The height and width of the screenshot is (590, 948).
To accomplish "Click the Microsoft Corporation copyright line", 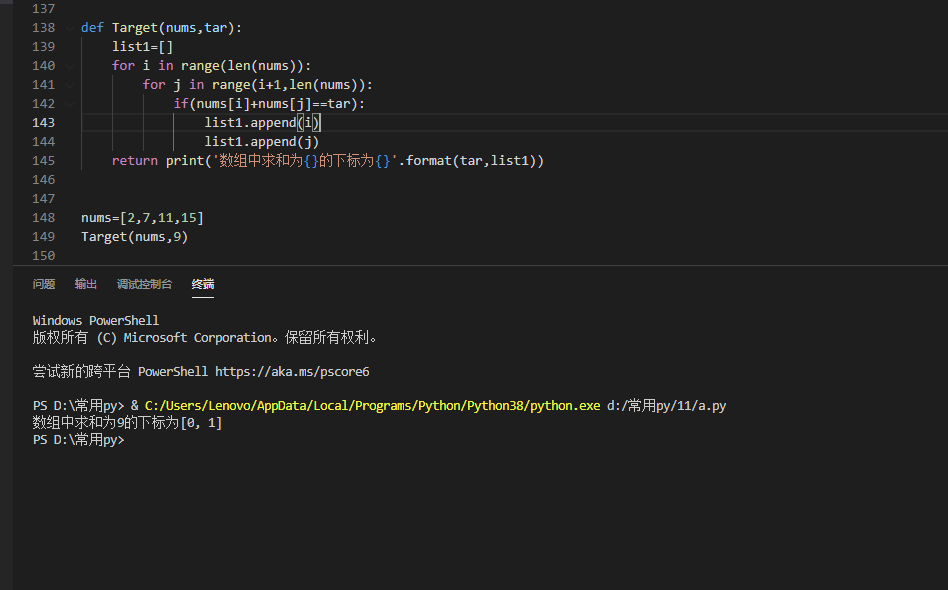I will [205, 338].
